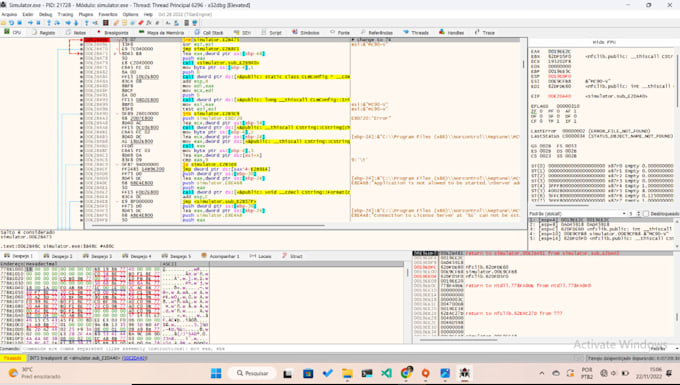This screenshot has width=680, height=385.
Task: Click the Step Into toolbar icon
Action: [49, 23]
